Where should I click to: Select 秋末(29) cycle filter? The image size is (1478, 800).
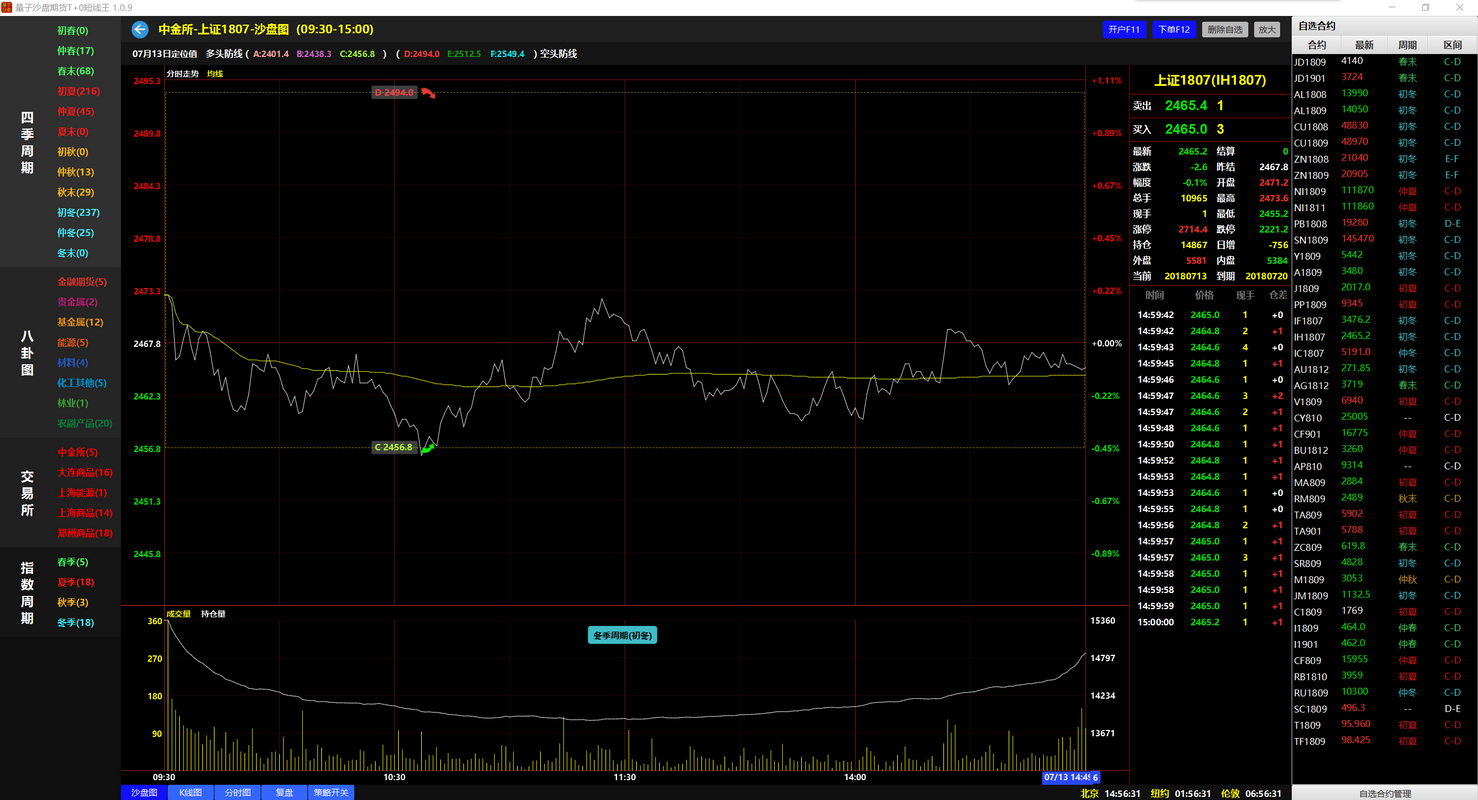tap(75, 192)
